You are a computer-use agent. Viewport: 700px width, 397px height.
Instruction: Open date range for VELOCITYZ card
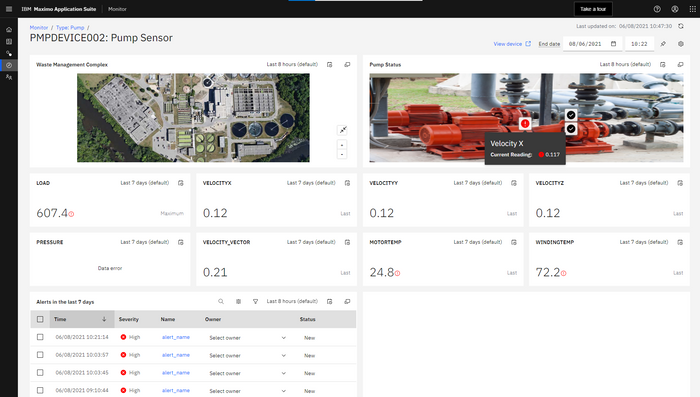click(680, 183)
